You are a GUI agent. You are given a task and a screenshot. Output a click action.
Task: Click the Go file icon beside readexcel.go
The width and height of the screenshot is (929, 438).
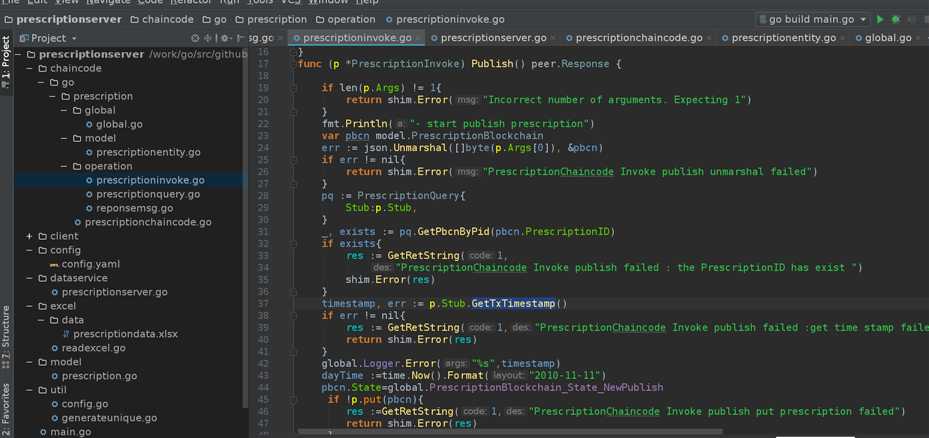[55, 349]
